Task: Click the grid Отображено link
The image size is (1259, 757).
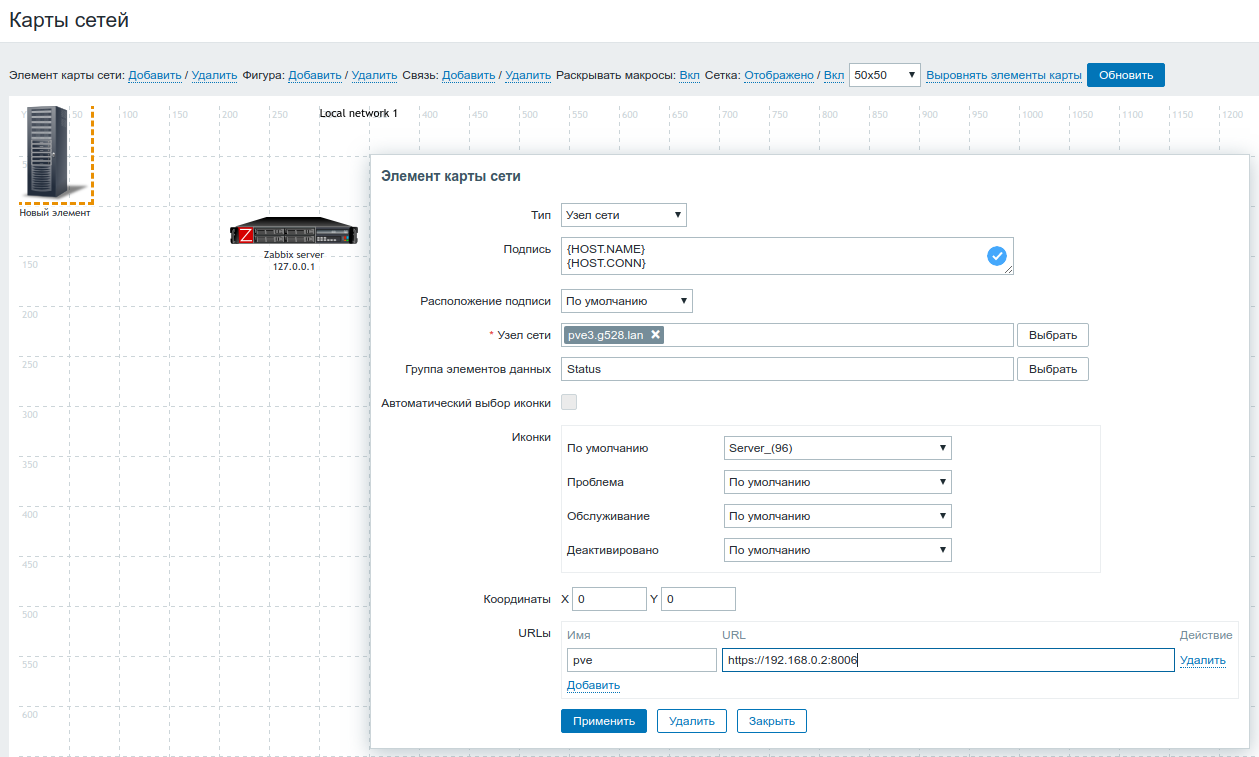Action: tap(778, 75)
